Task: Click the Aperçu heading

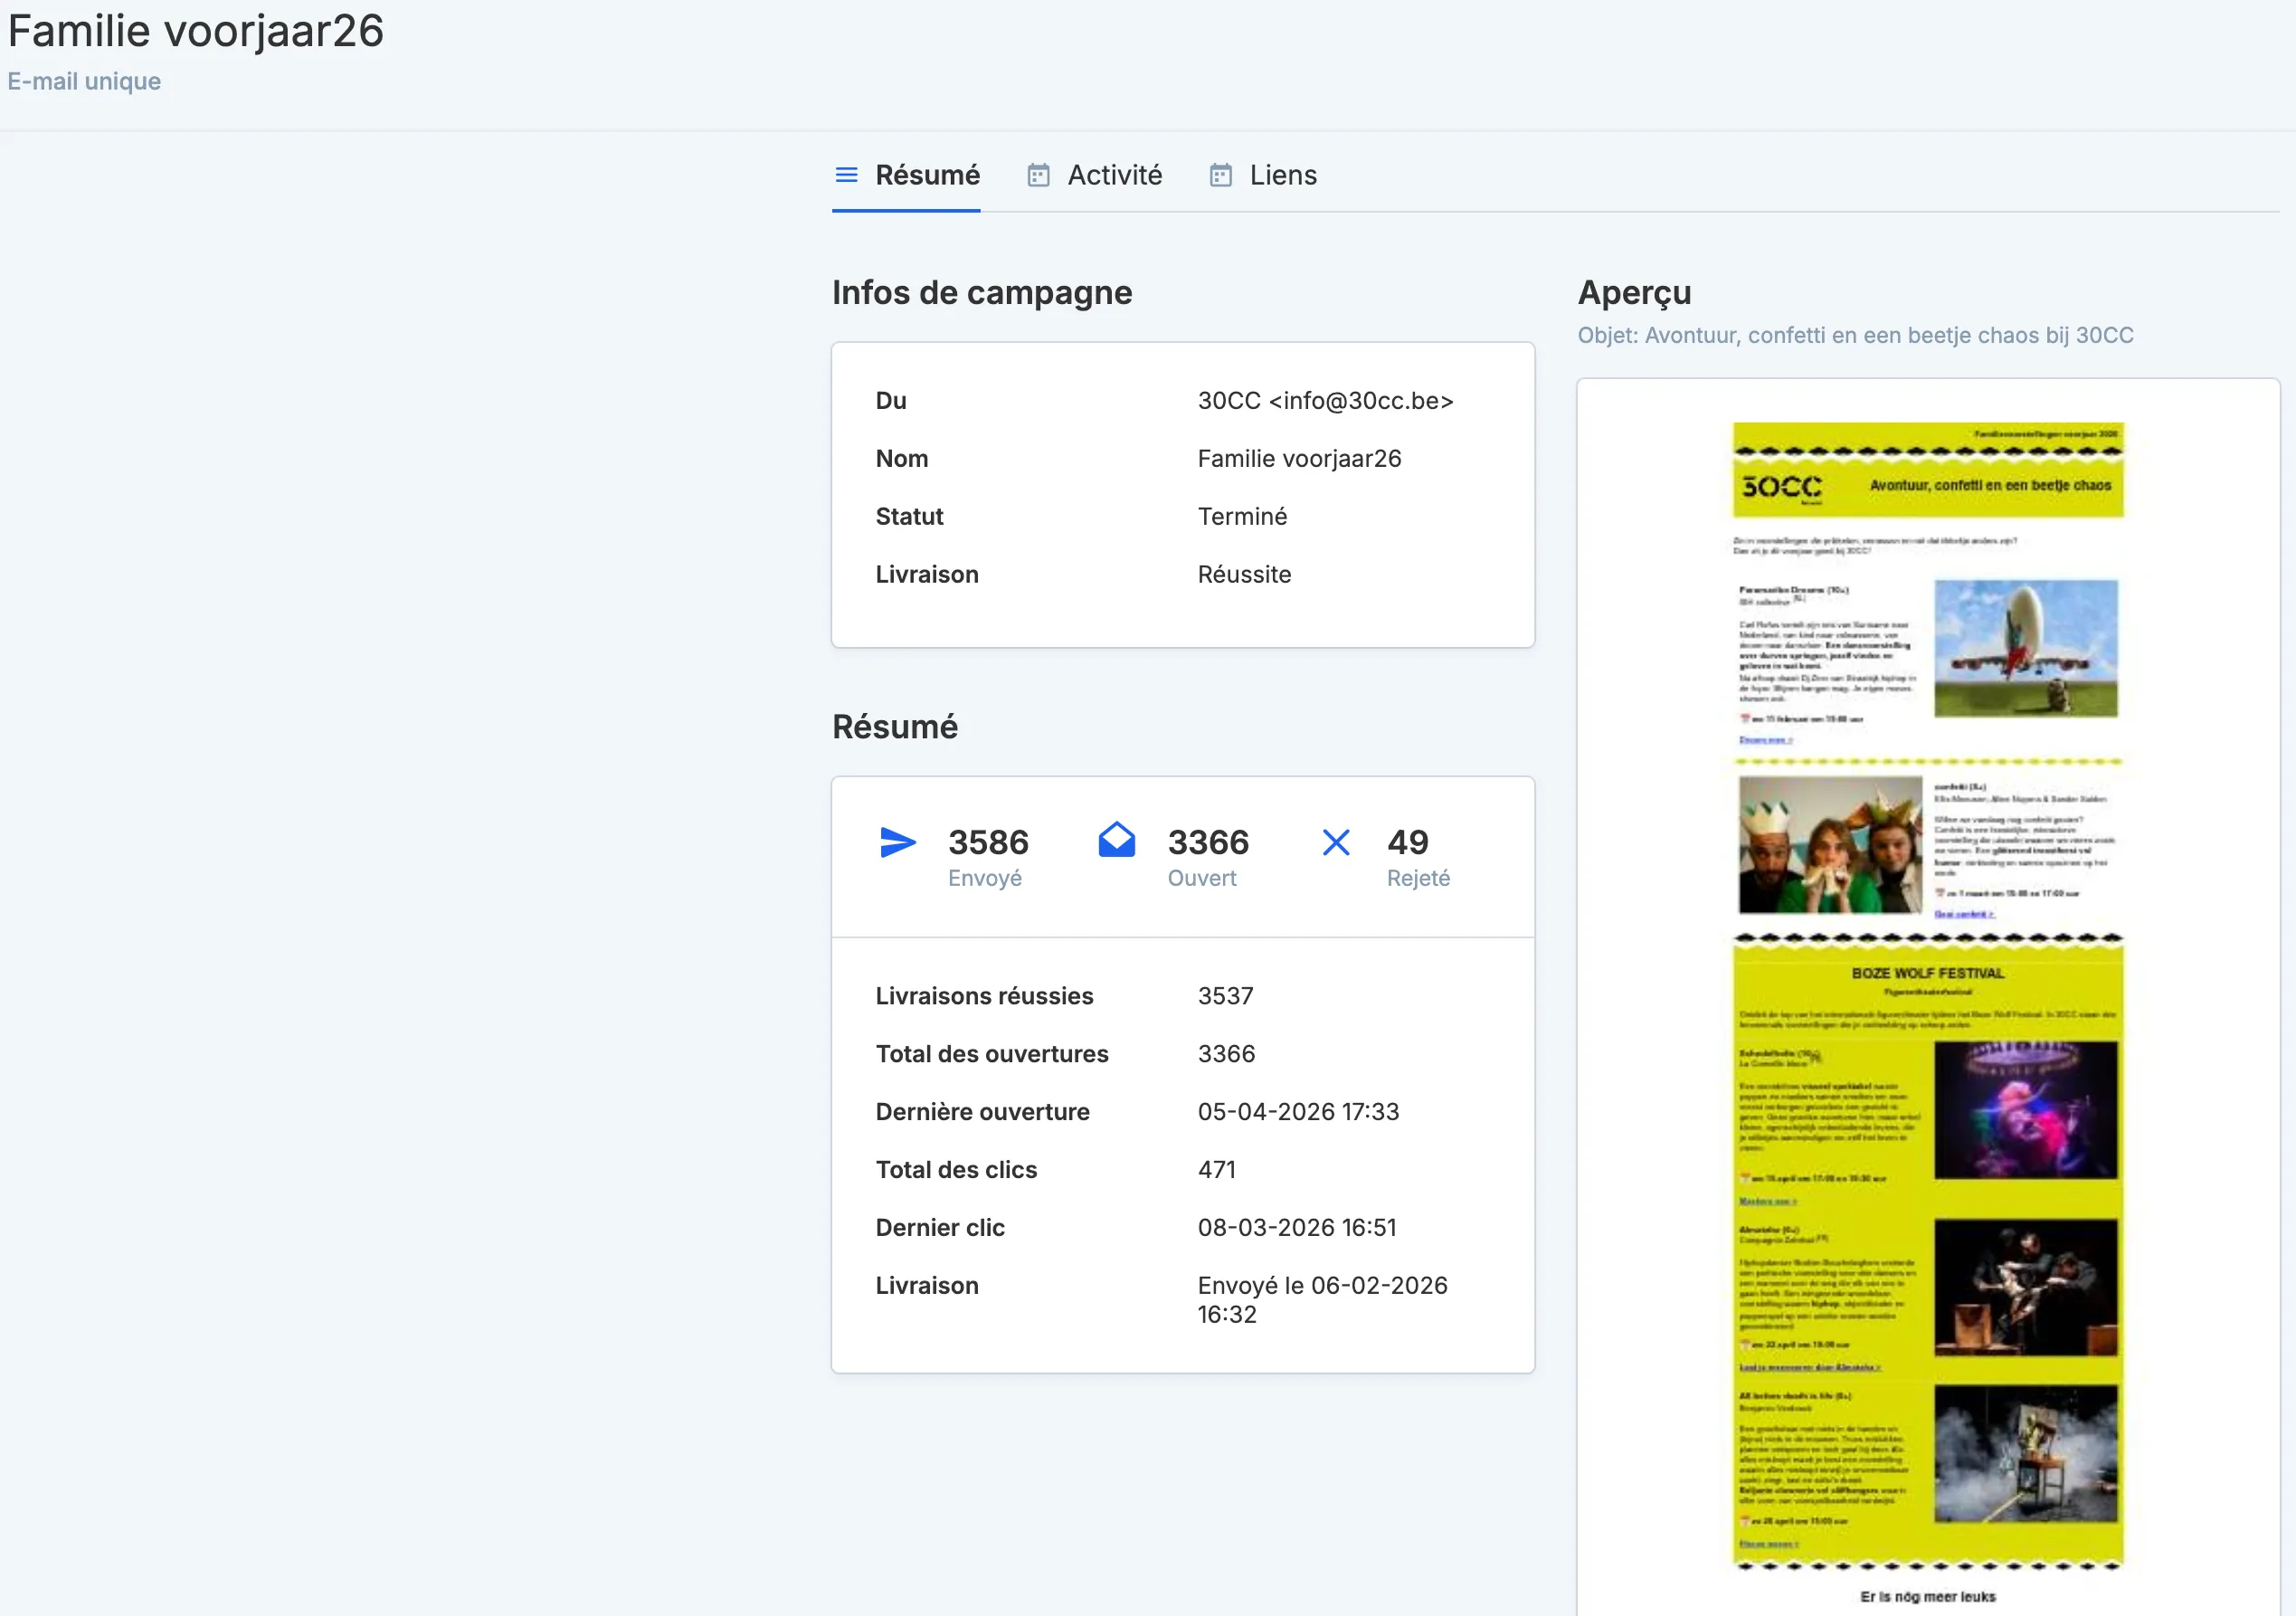Action: [x=1634, y=293]
